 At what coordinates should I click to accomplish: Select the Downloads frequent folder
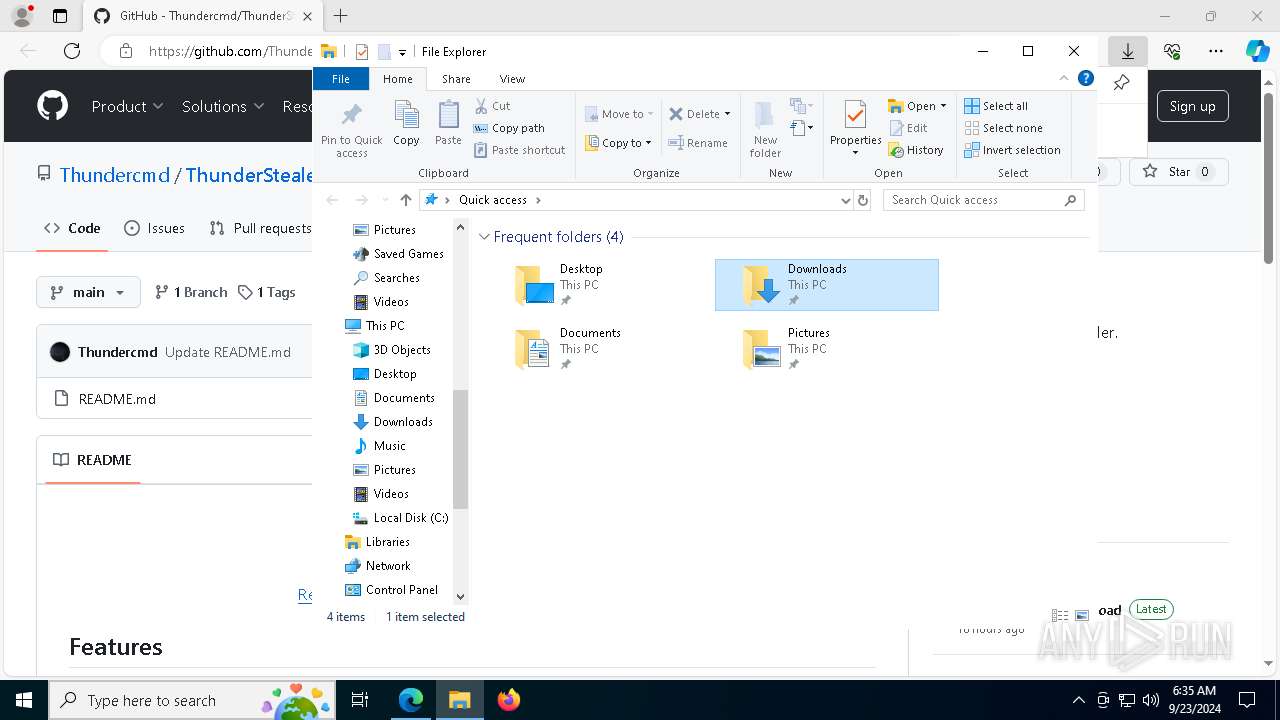pyautogui.click(x=827, y=285)
